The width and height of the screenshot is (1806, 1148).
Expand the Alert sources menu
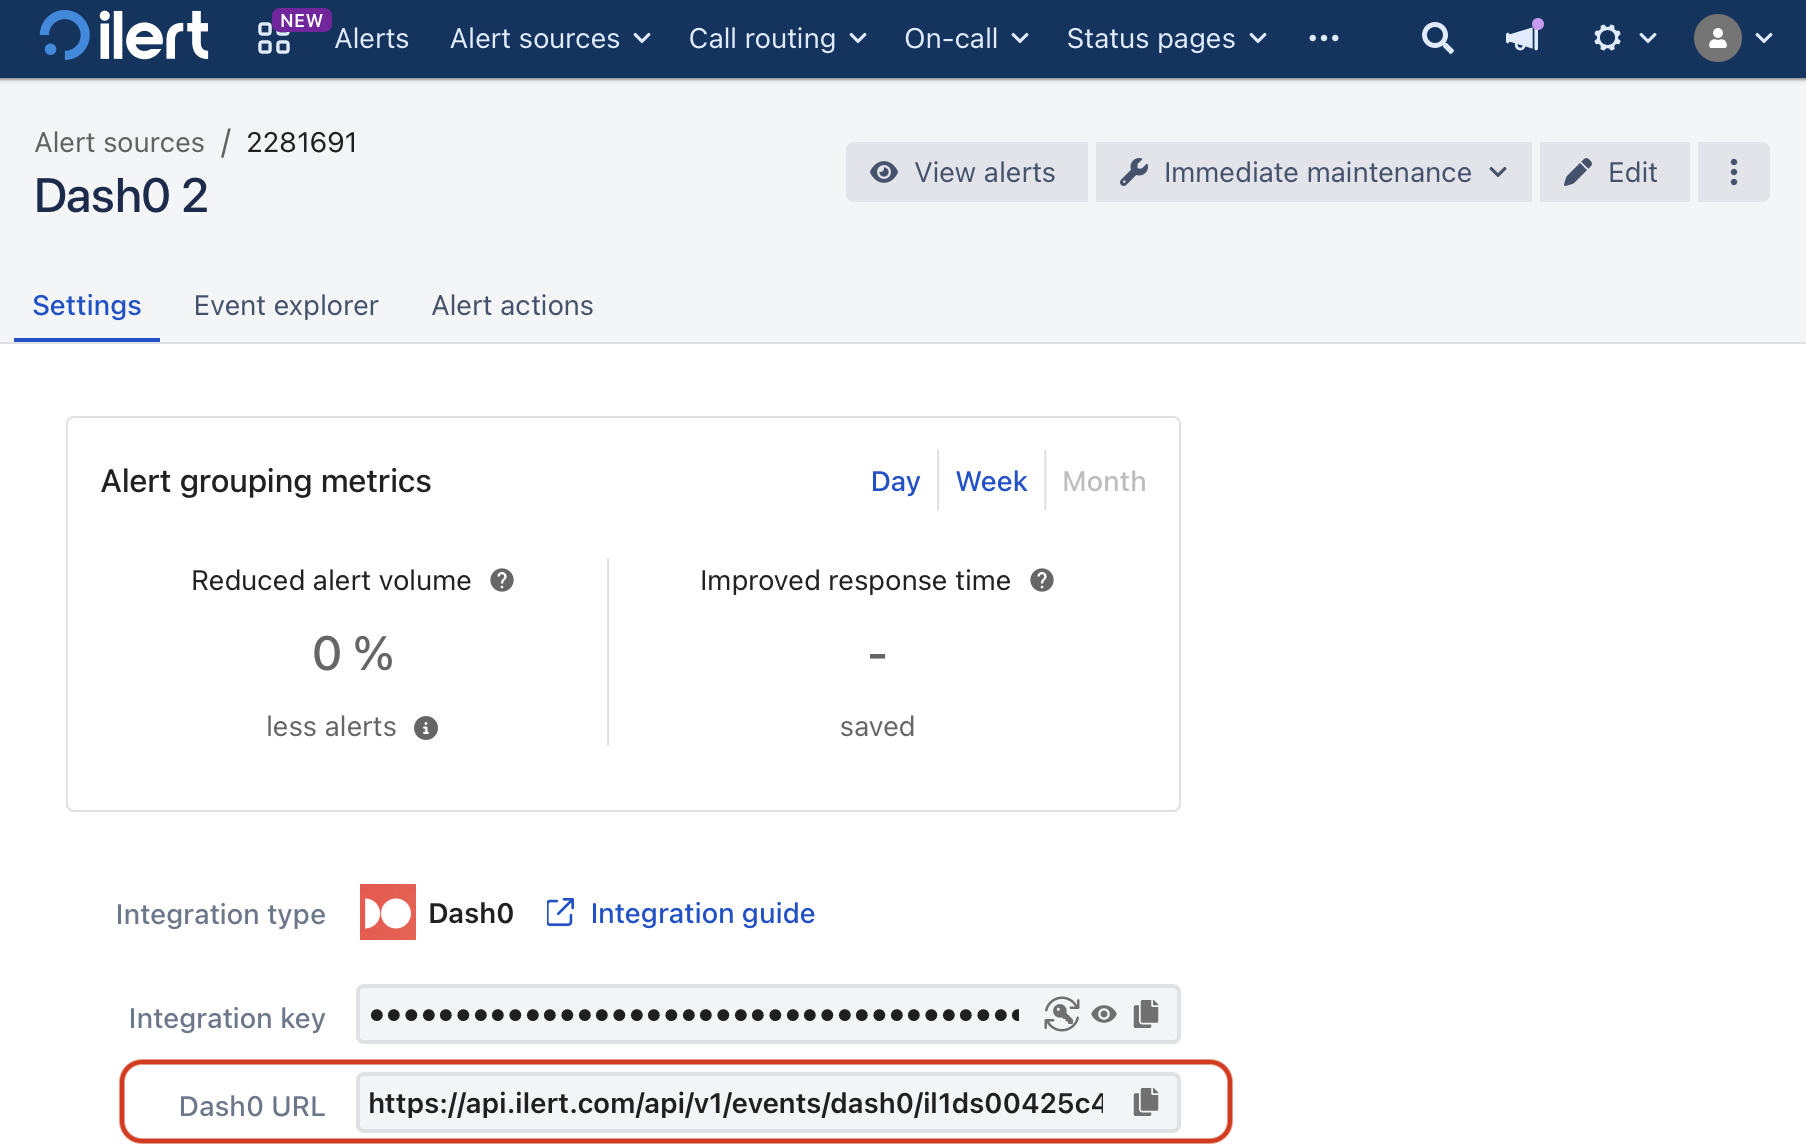(550, 38)
